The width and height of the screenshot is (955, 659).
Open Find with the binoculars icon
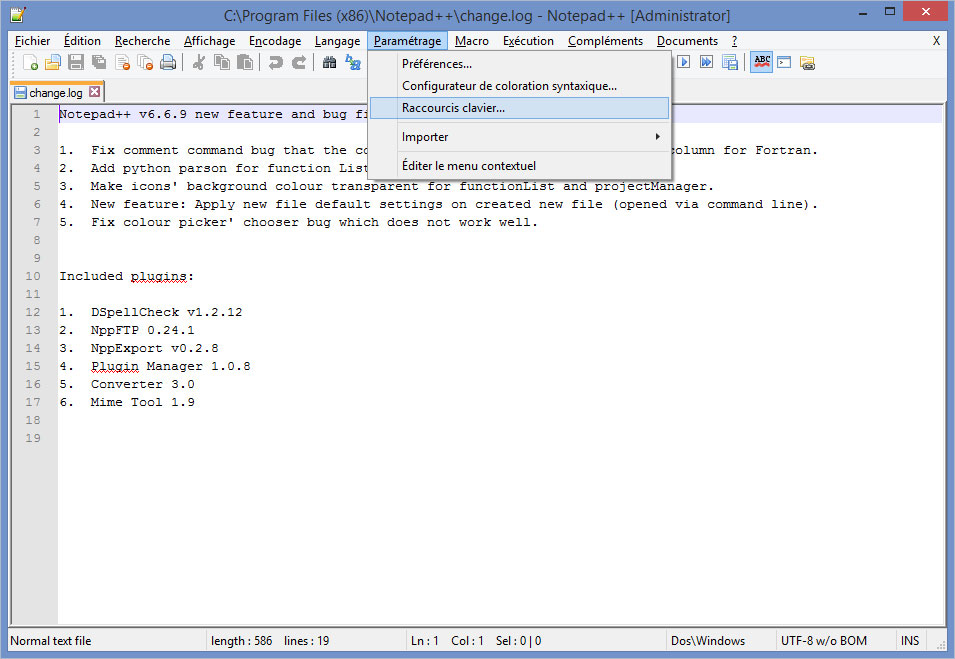(x=329, y=63)
